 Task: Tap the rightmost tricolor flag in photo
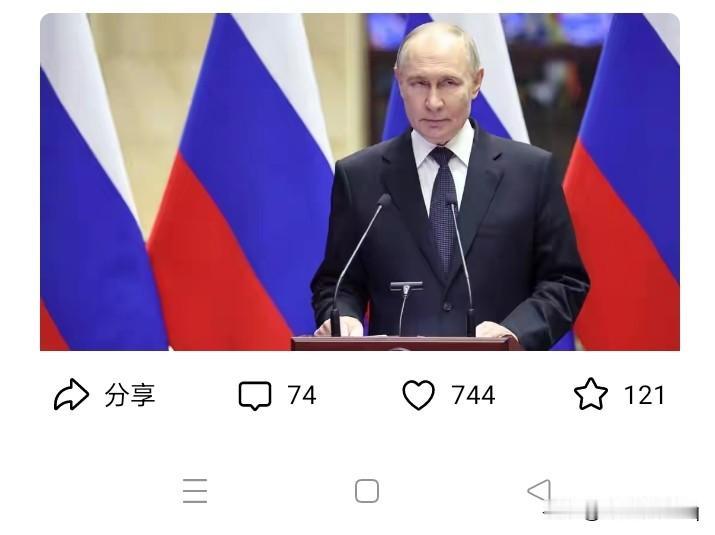point(625,182)
